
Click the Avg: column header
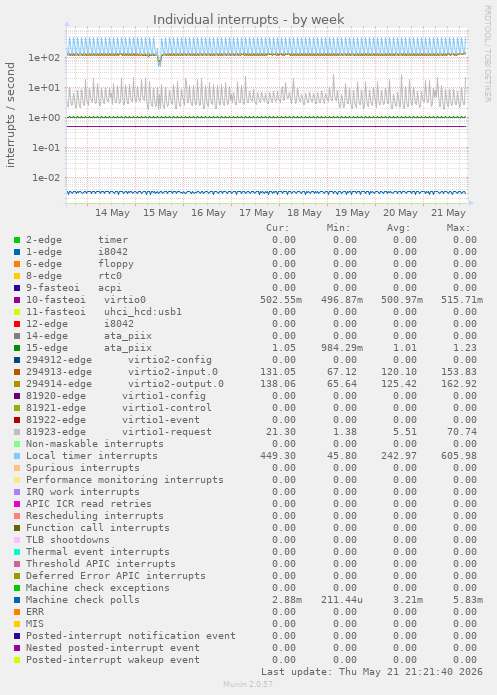point(398,228)
